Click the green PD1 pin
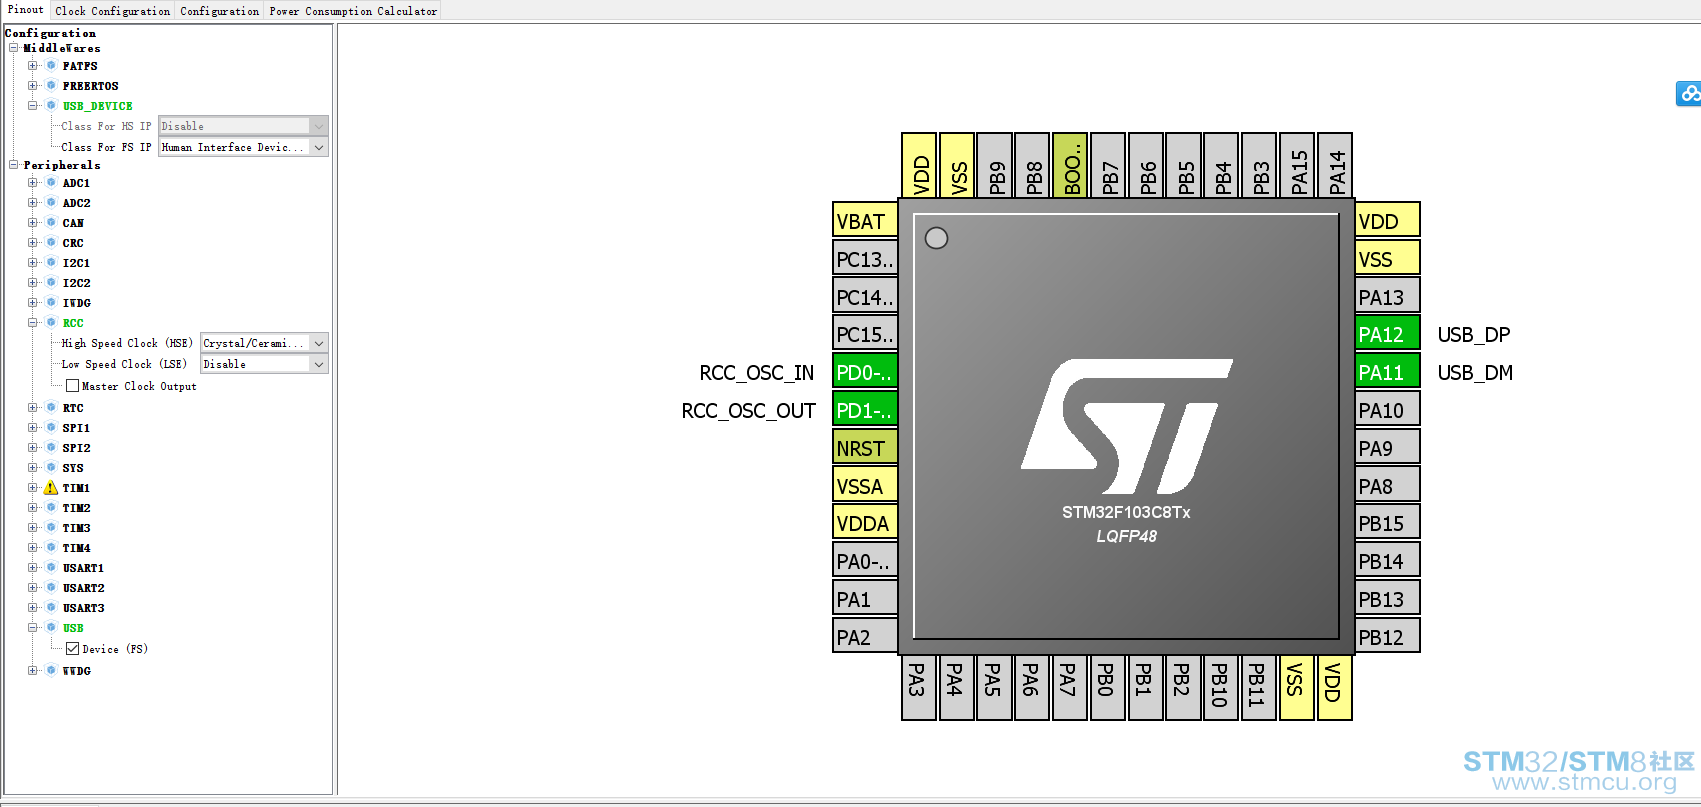Viewport: 1701px width, 807px height. click(x=865, y=410)
